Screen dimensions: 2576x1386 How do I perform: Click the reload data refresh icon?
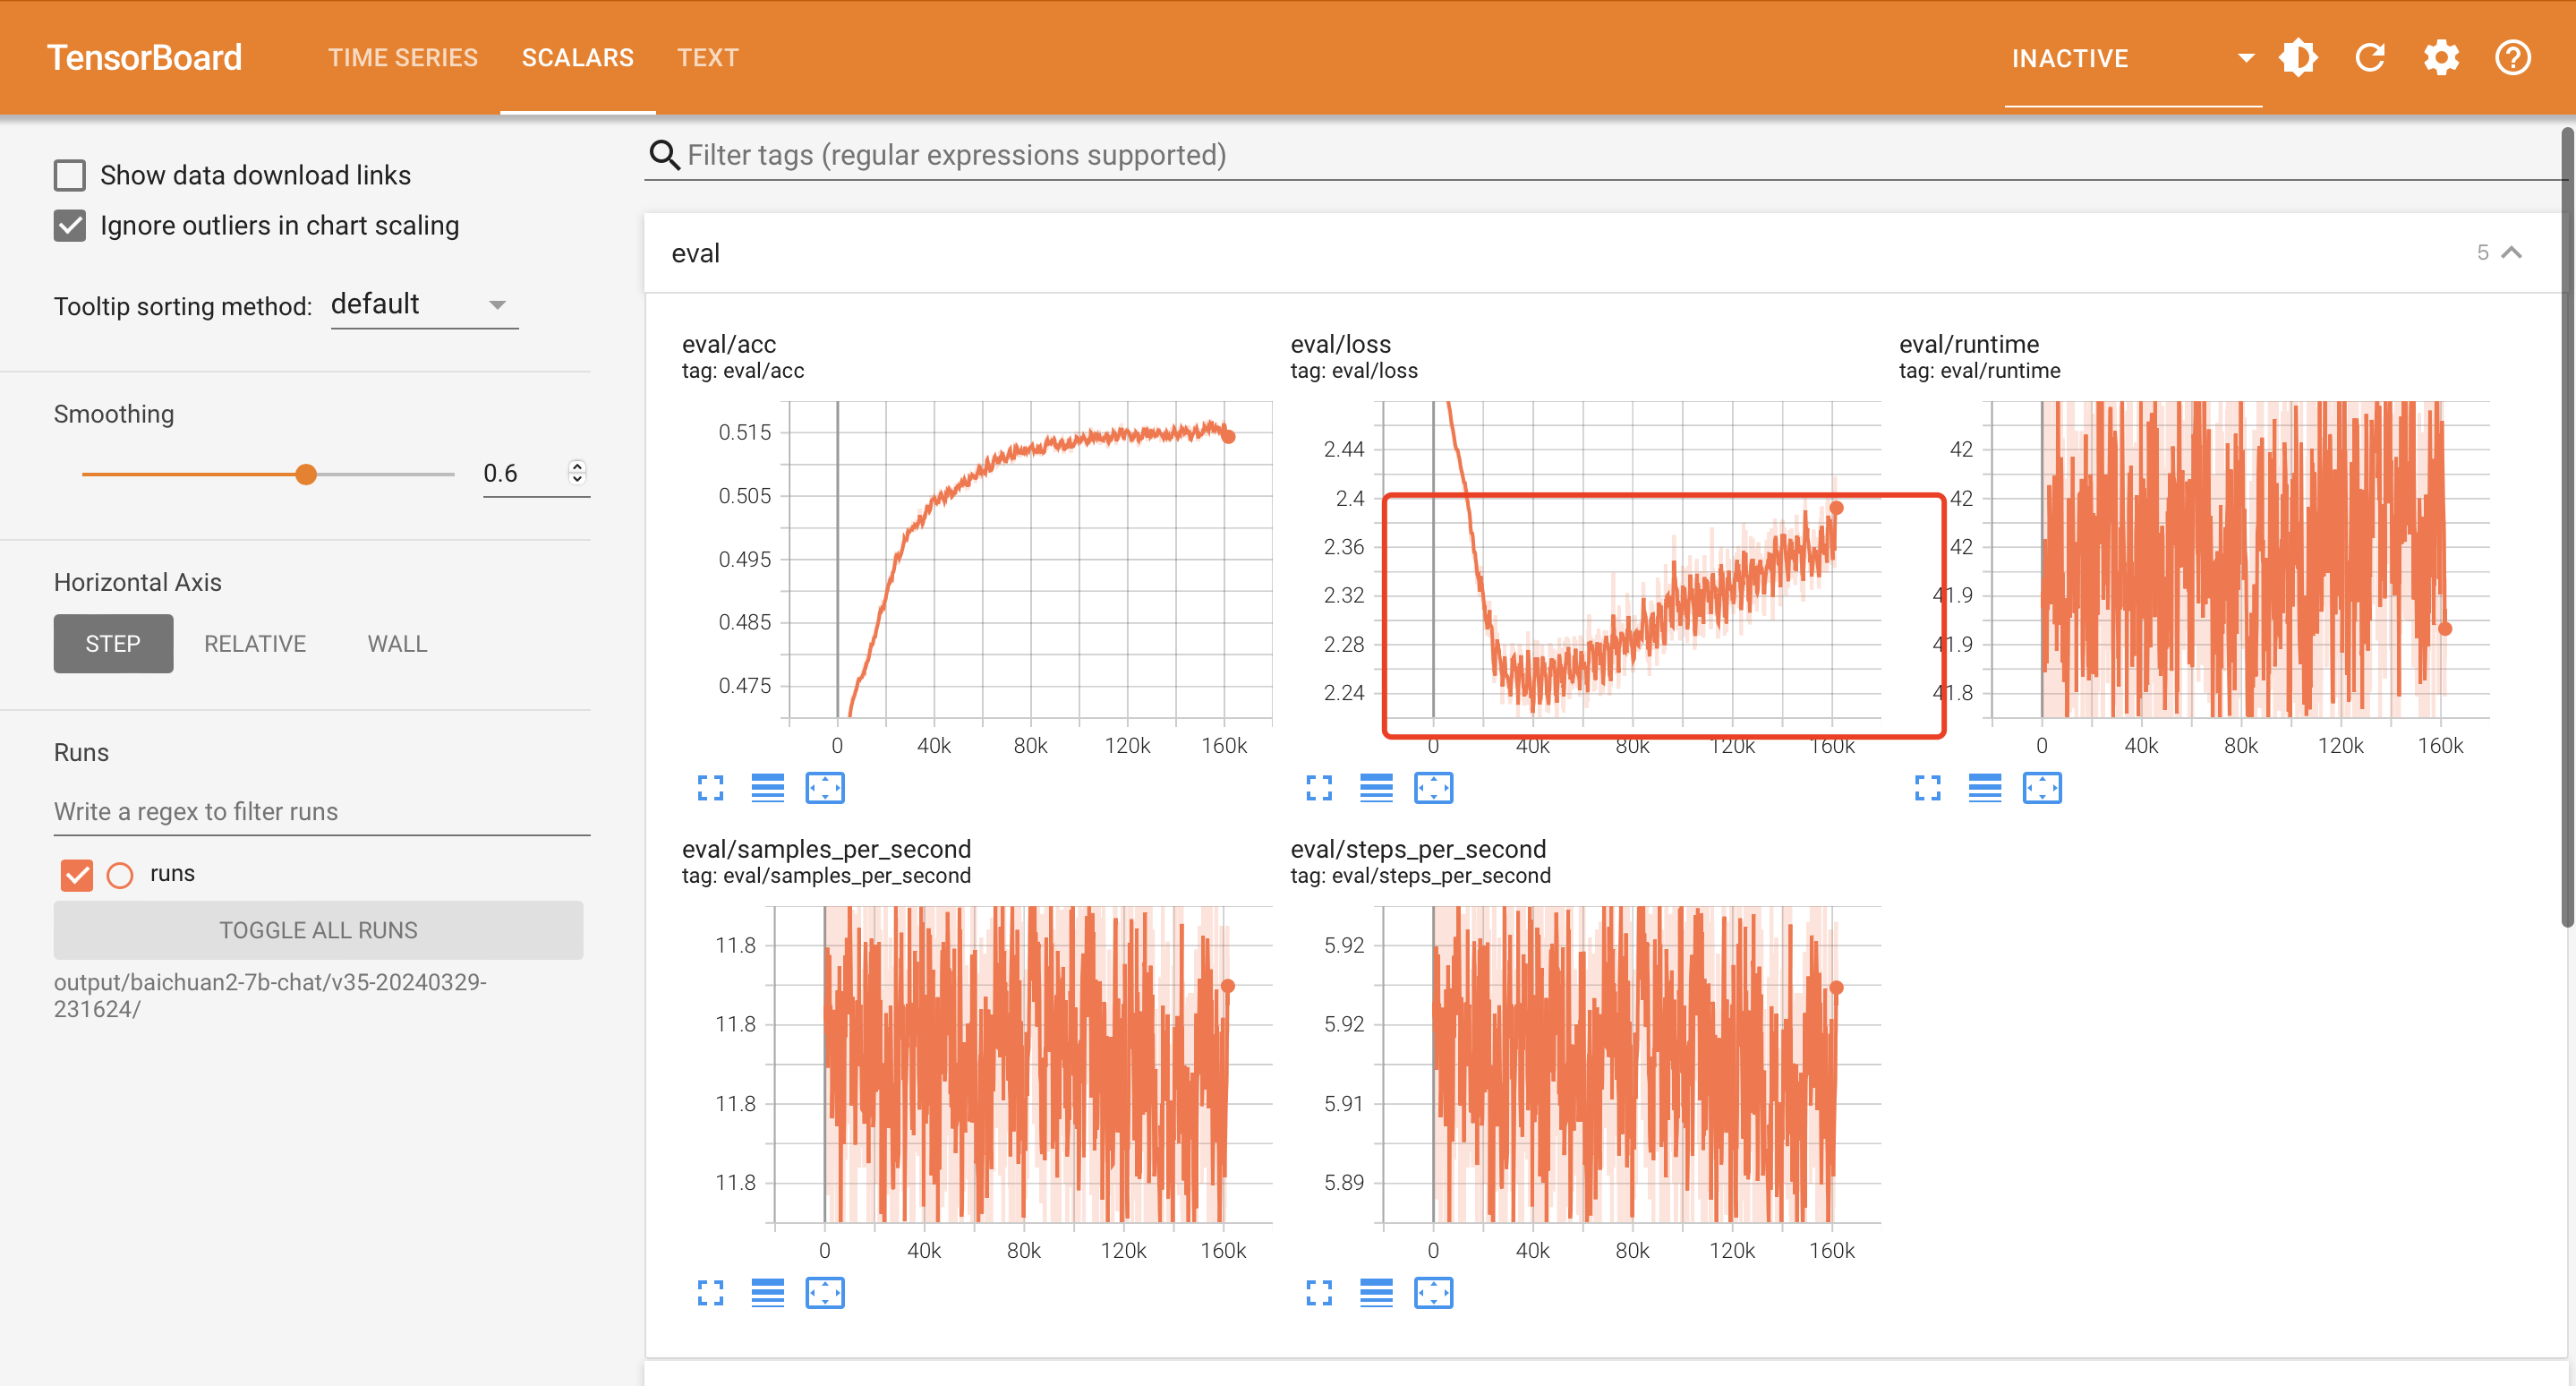[2369, 58]
